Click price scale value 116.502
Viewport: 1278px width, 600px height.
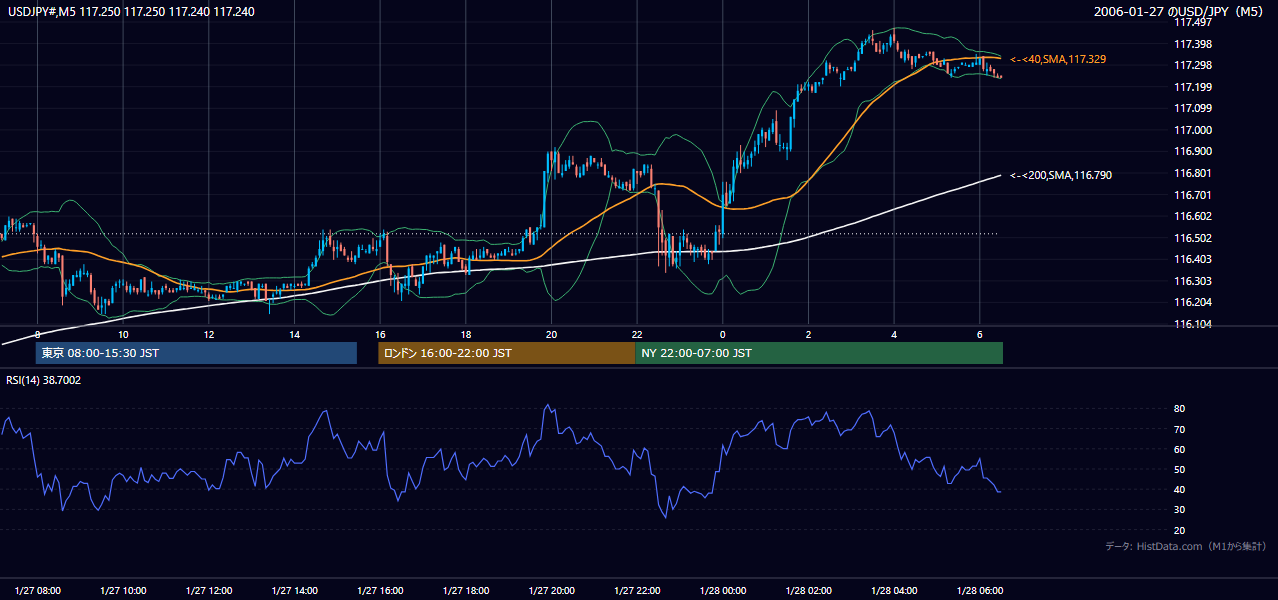pos(1193,238)
